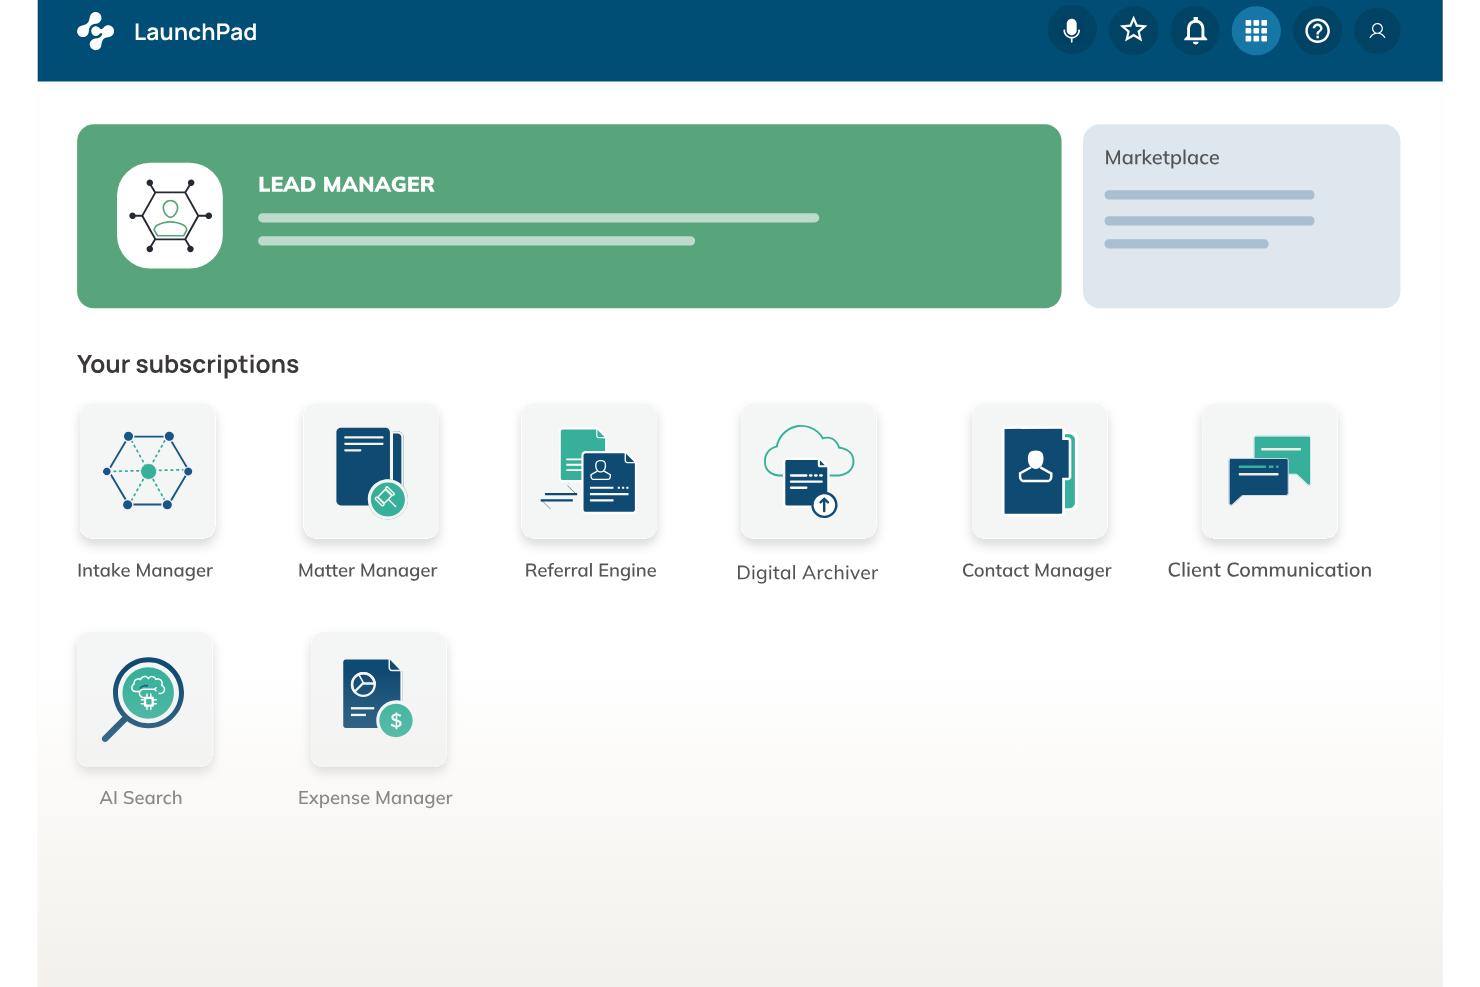This screenshot has width=1480, height=987.
Task: Open the app grid launcher menu
Action: coord(1256,30)
